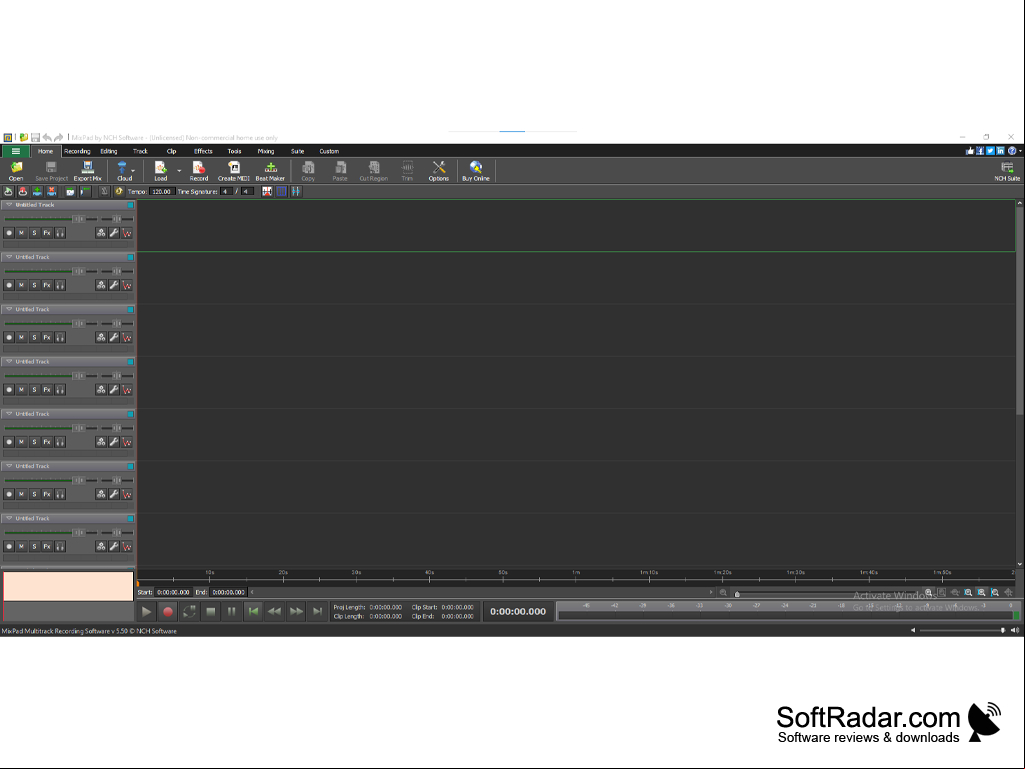Collapse the fourth Untitled Track triangle
This screenshot has width=1025, height=769.
point(9,362)
